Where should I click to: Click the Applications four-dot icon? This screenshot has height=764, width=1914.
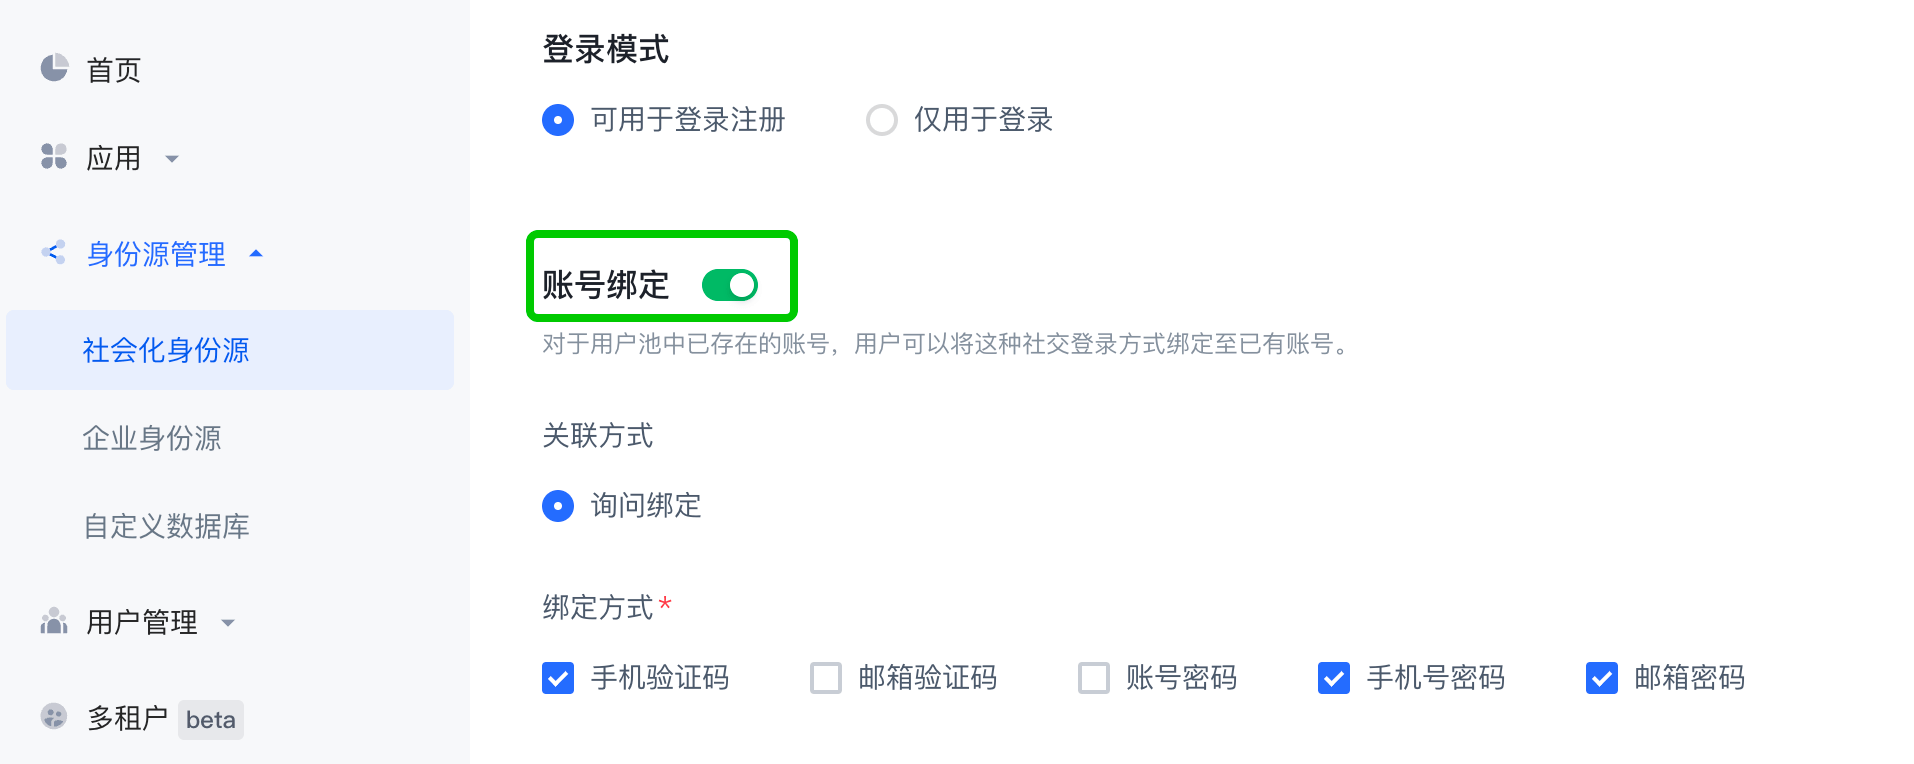pos(54,156)
